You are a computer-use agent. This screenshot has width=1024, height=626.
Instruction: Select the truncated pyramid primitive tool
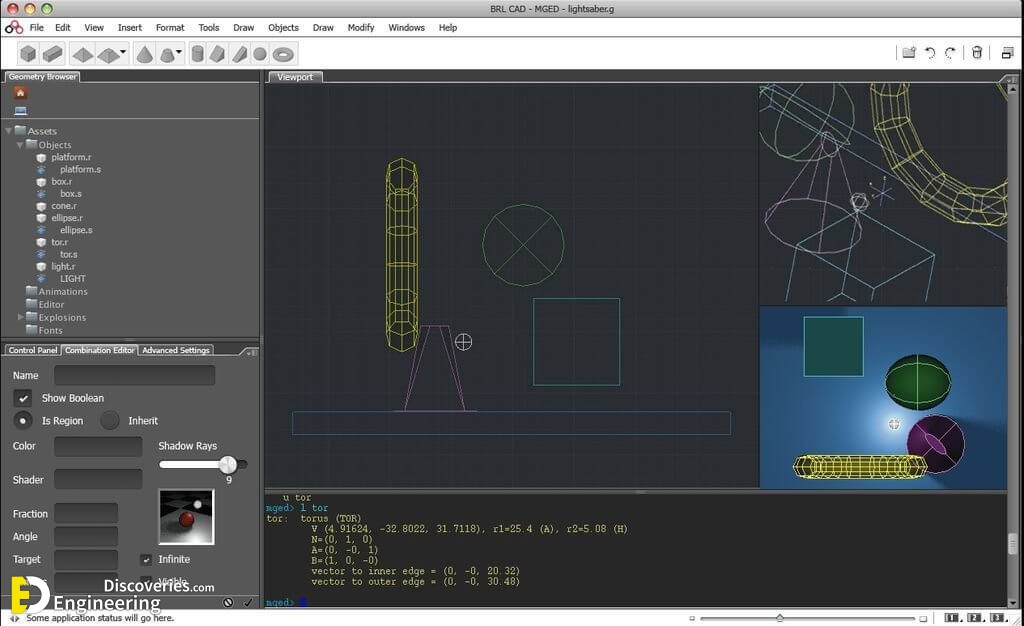pos(108,54)
